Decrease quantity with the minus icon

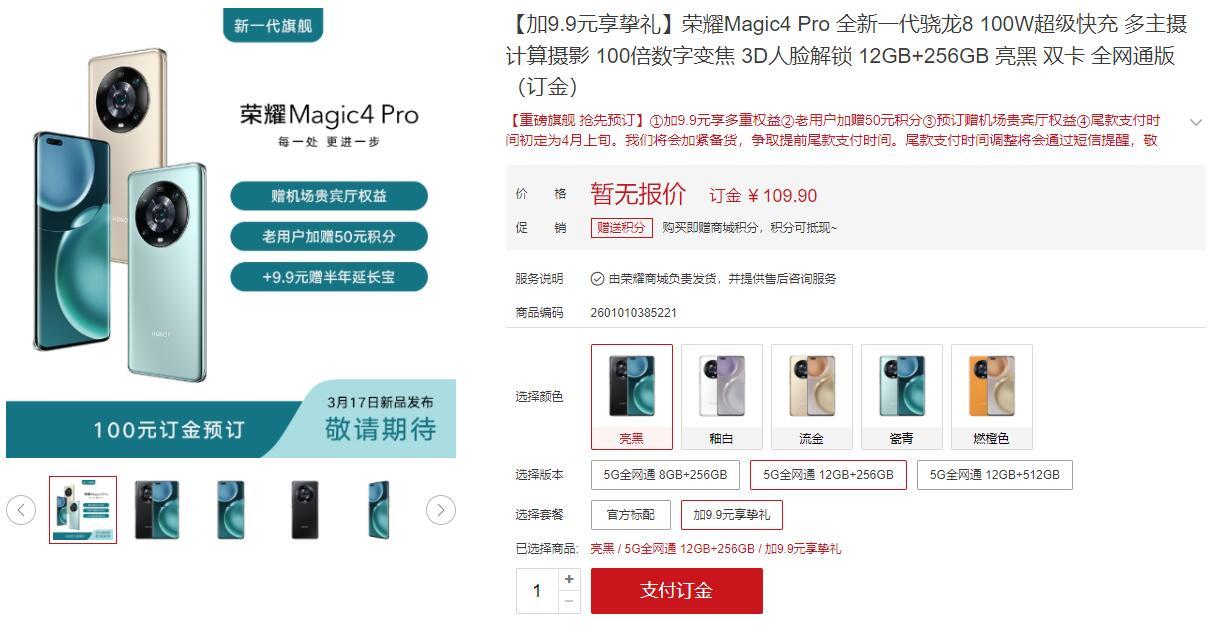click(569, 601)
